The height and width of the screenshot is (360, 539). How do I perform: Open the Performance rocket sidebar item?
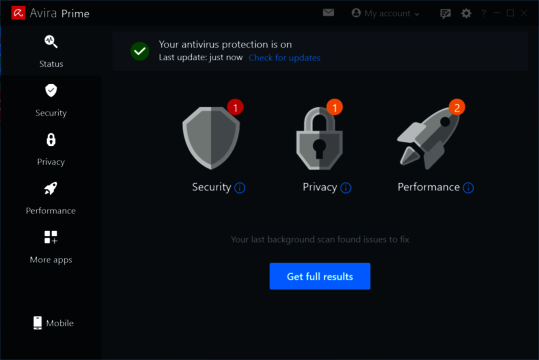[x=51, y=198]
